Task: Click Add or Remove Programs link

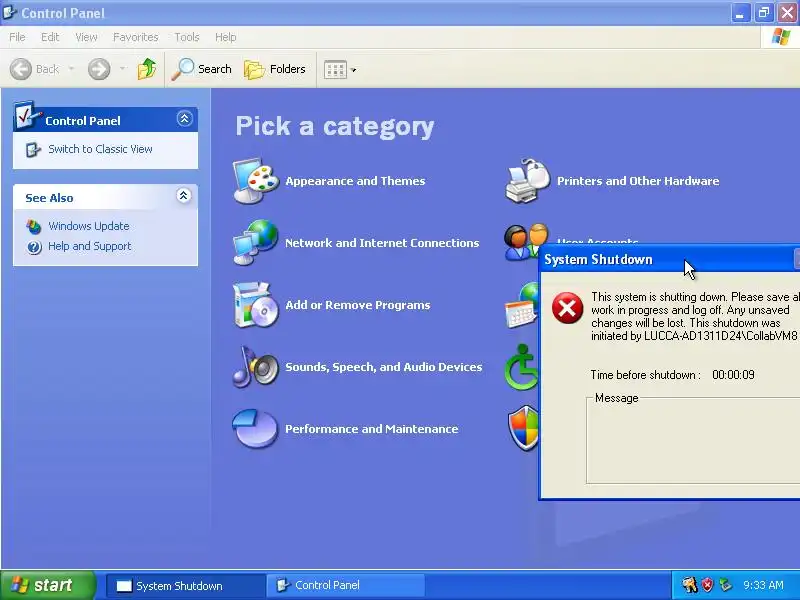Action: click(x=358, y=305)
